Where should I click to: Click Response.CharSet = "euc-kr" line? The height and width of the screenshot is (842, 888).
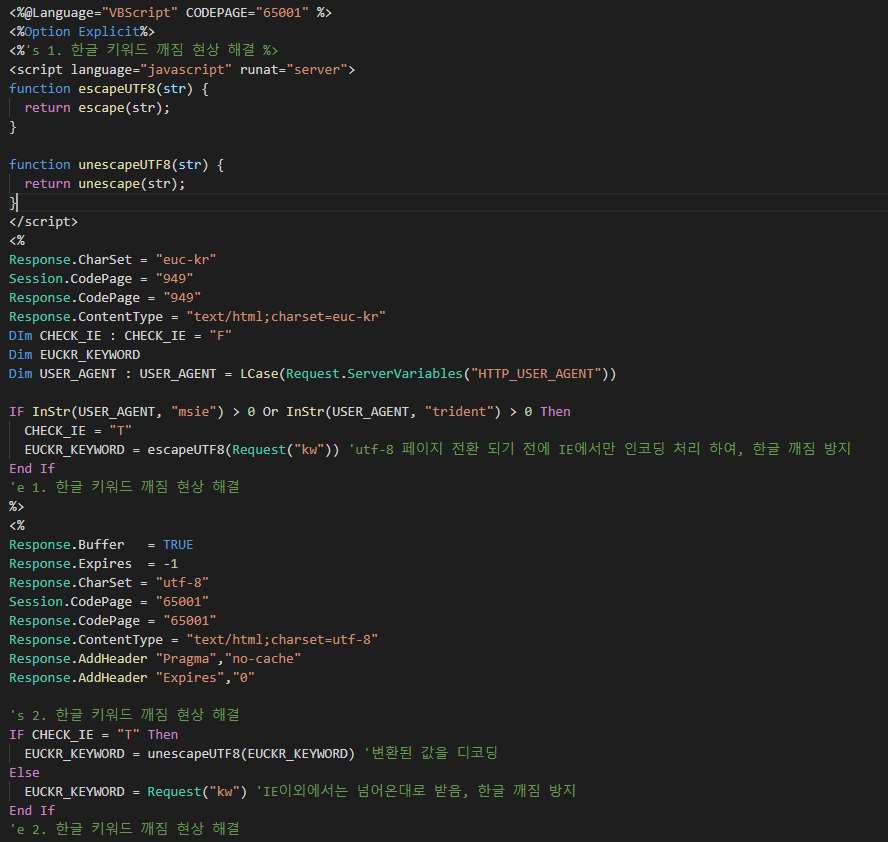[113, 260]
